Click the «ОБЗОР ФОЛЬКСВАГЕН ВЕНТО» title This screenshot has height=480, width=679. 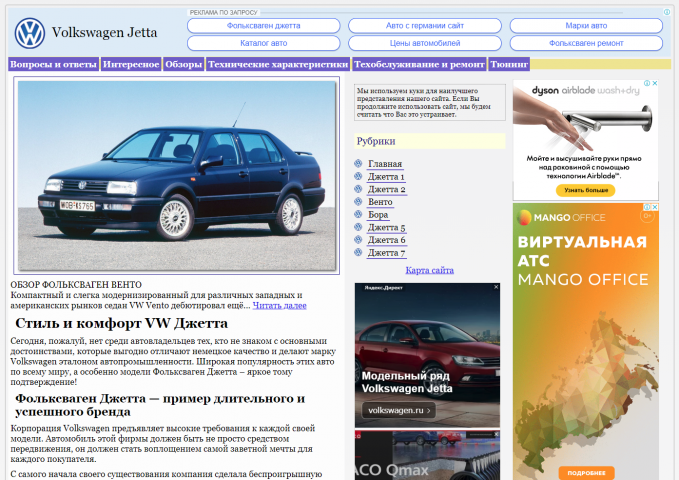76,285
